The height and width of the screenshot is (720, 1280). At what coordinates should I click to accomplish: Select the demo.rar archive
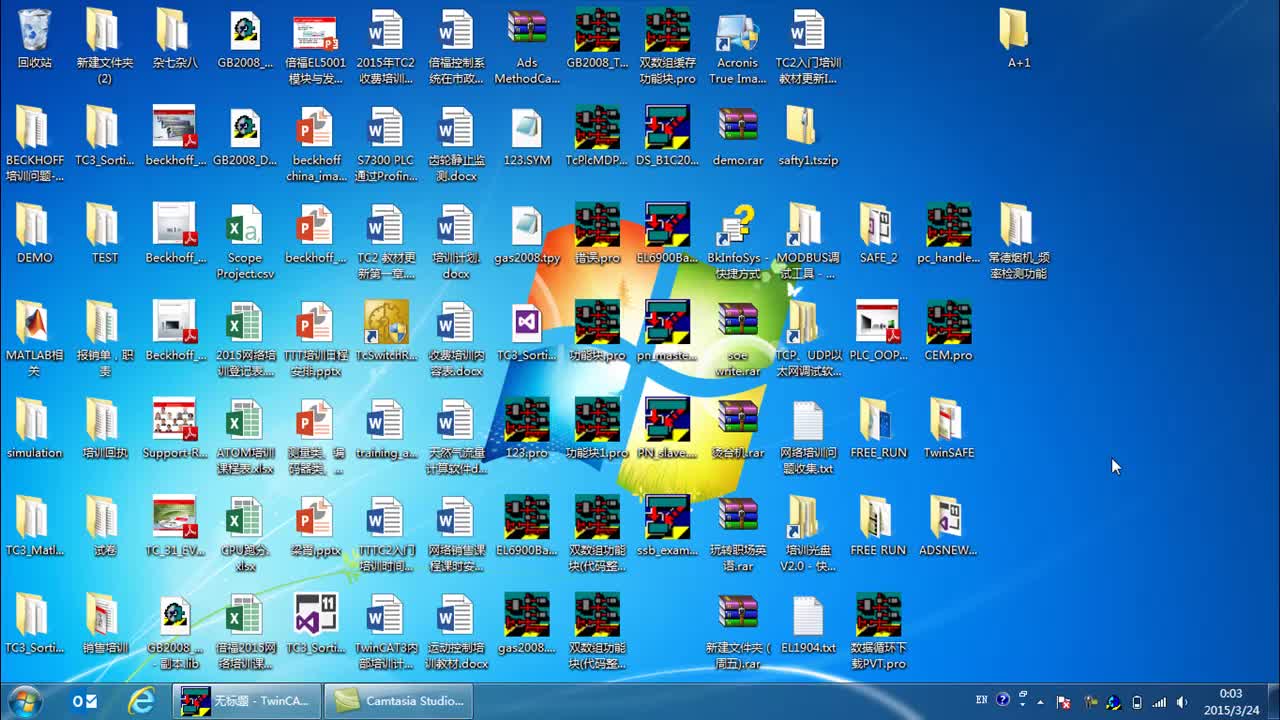[738, 137]
